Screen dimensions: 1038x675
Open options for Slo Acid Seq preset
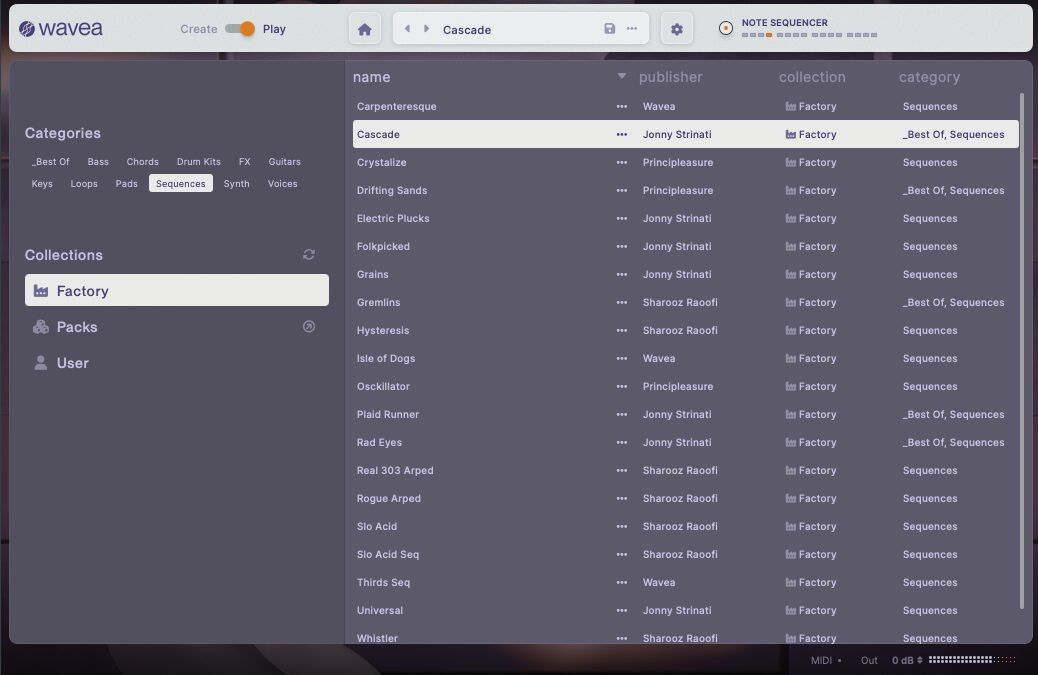click(622, 555)
